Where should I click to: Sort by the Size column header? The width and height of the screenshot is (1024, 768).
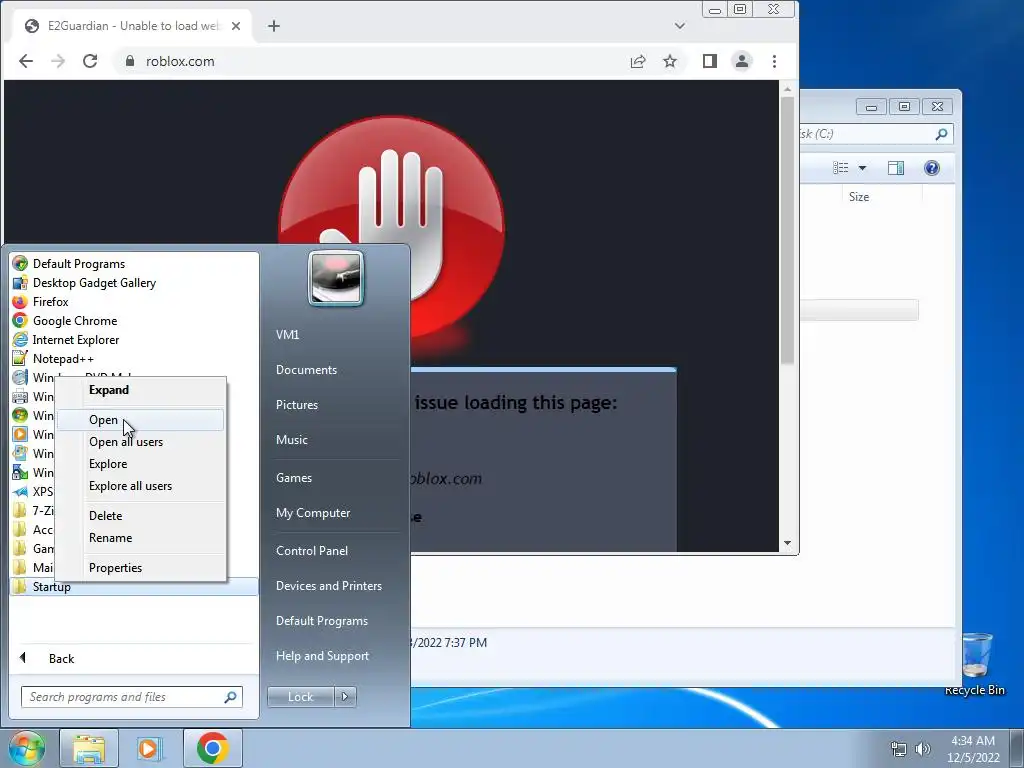pyautogui.click(x=858, y=197)
